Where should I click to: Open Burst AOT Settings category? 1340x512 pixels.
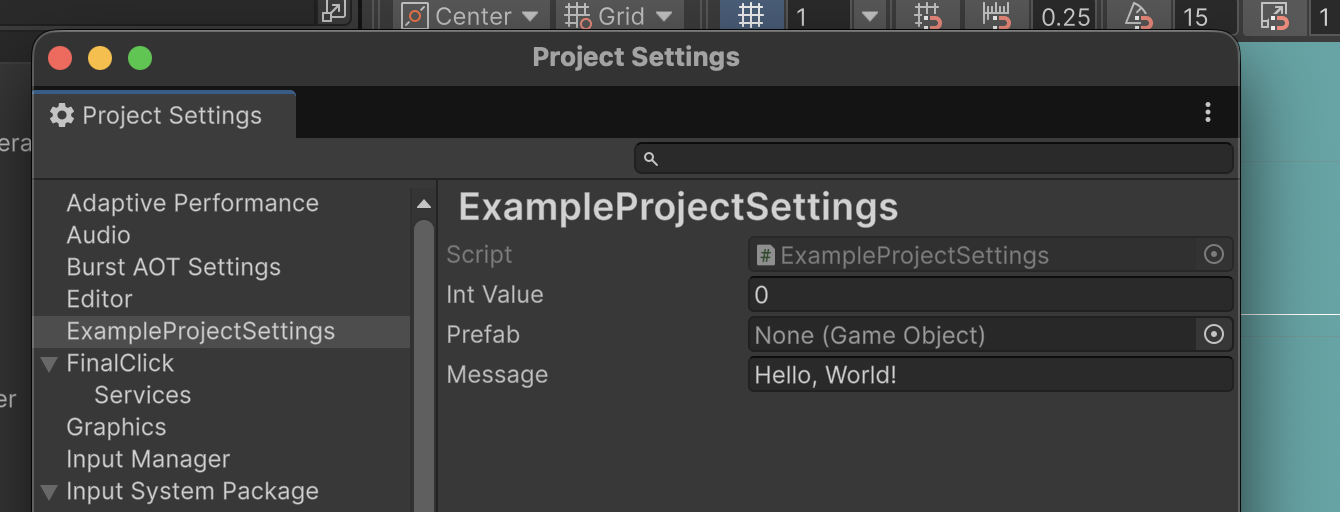(173, 267)
